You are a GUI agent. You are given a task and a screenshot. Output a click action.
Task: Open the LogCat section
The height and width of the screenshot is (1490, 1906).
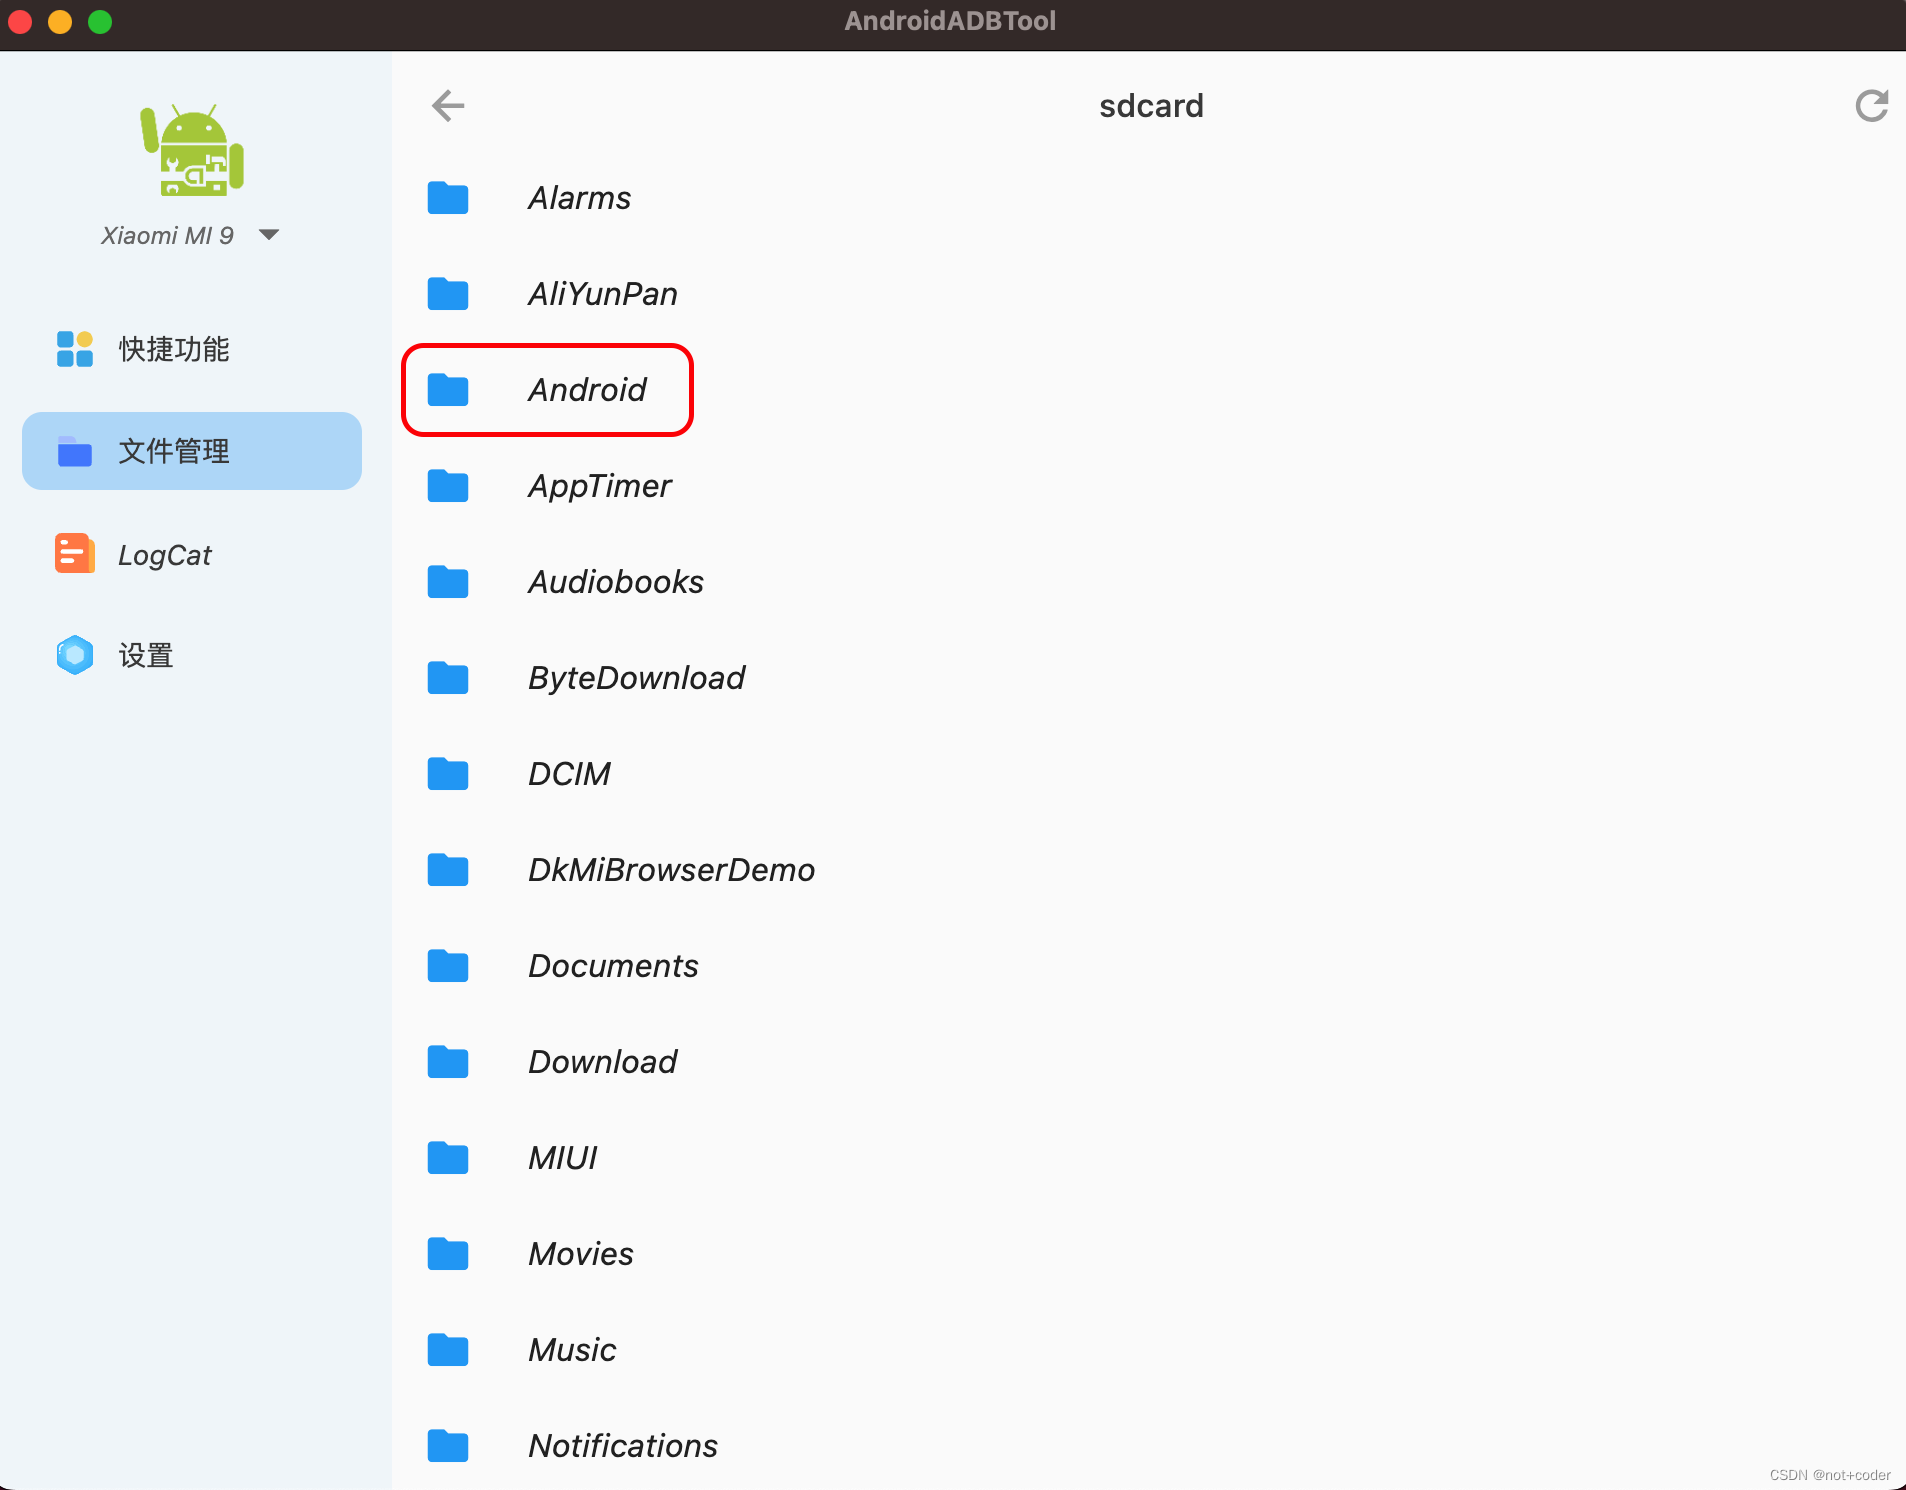click(x=165, y=555)
